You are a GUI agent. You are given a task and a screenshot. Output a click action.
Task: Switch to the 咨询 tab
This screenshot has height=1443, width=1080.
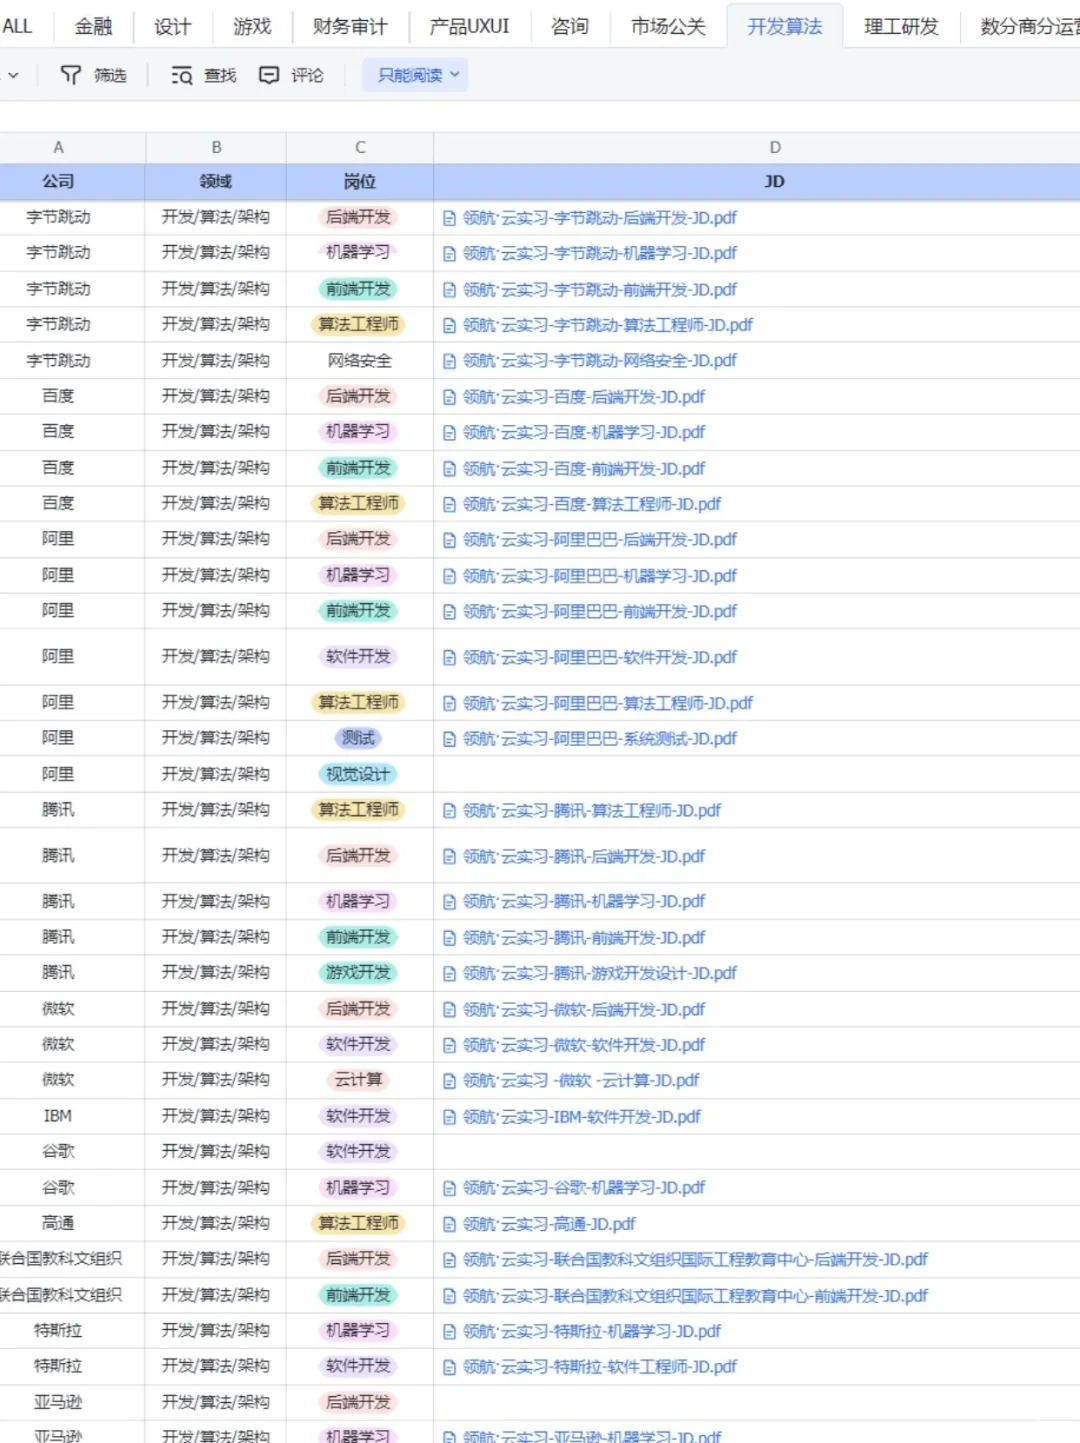click(x=570, y=26)
